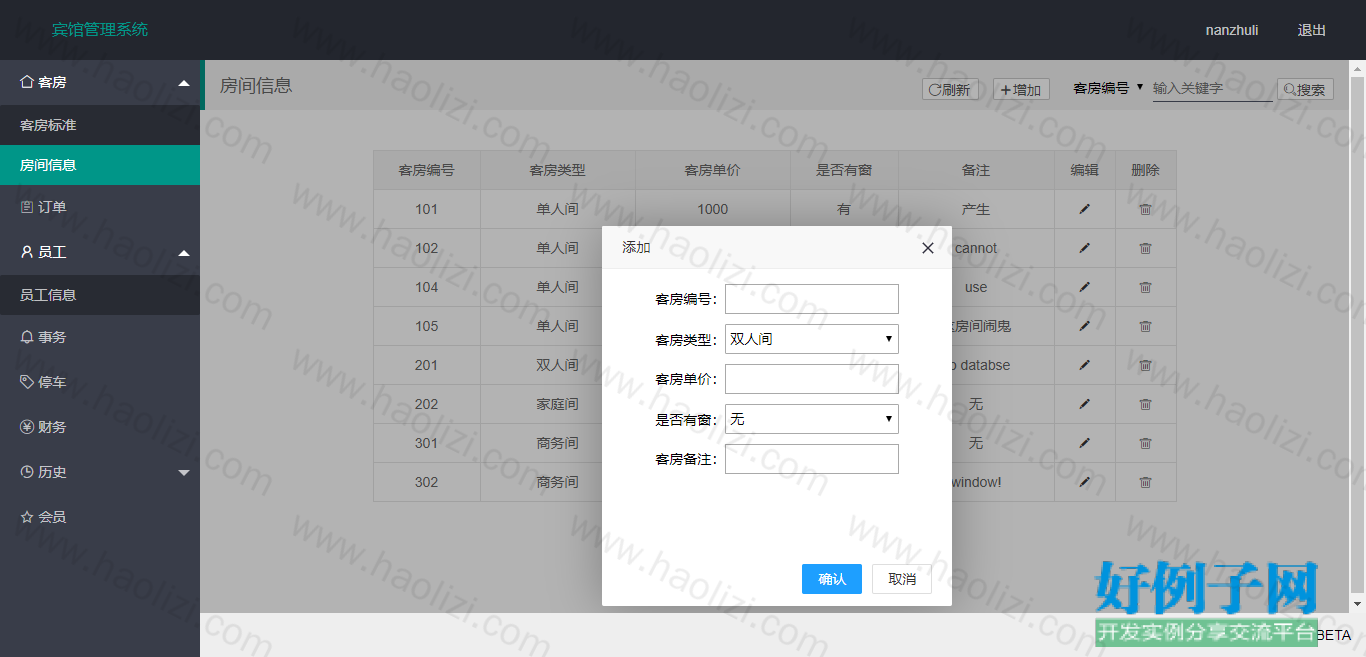Open the 客房类型 dropdown in dialog
The image size is (1366, 657).
tap(812, 339)
